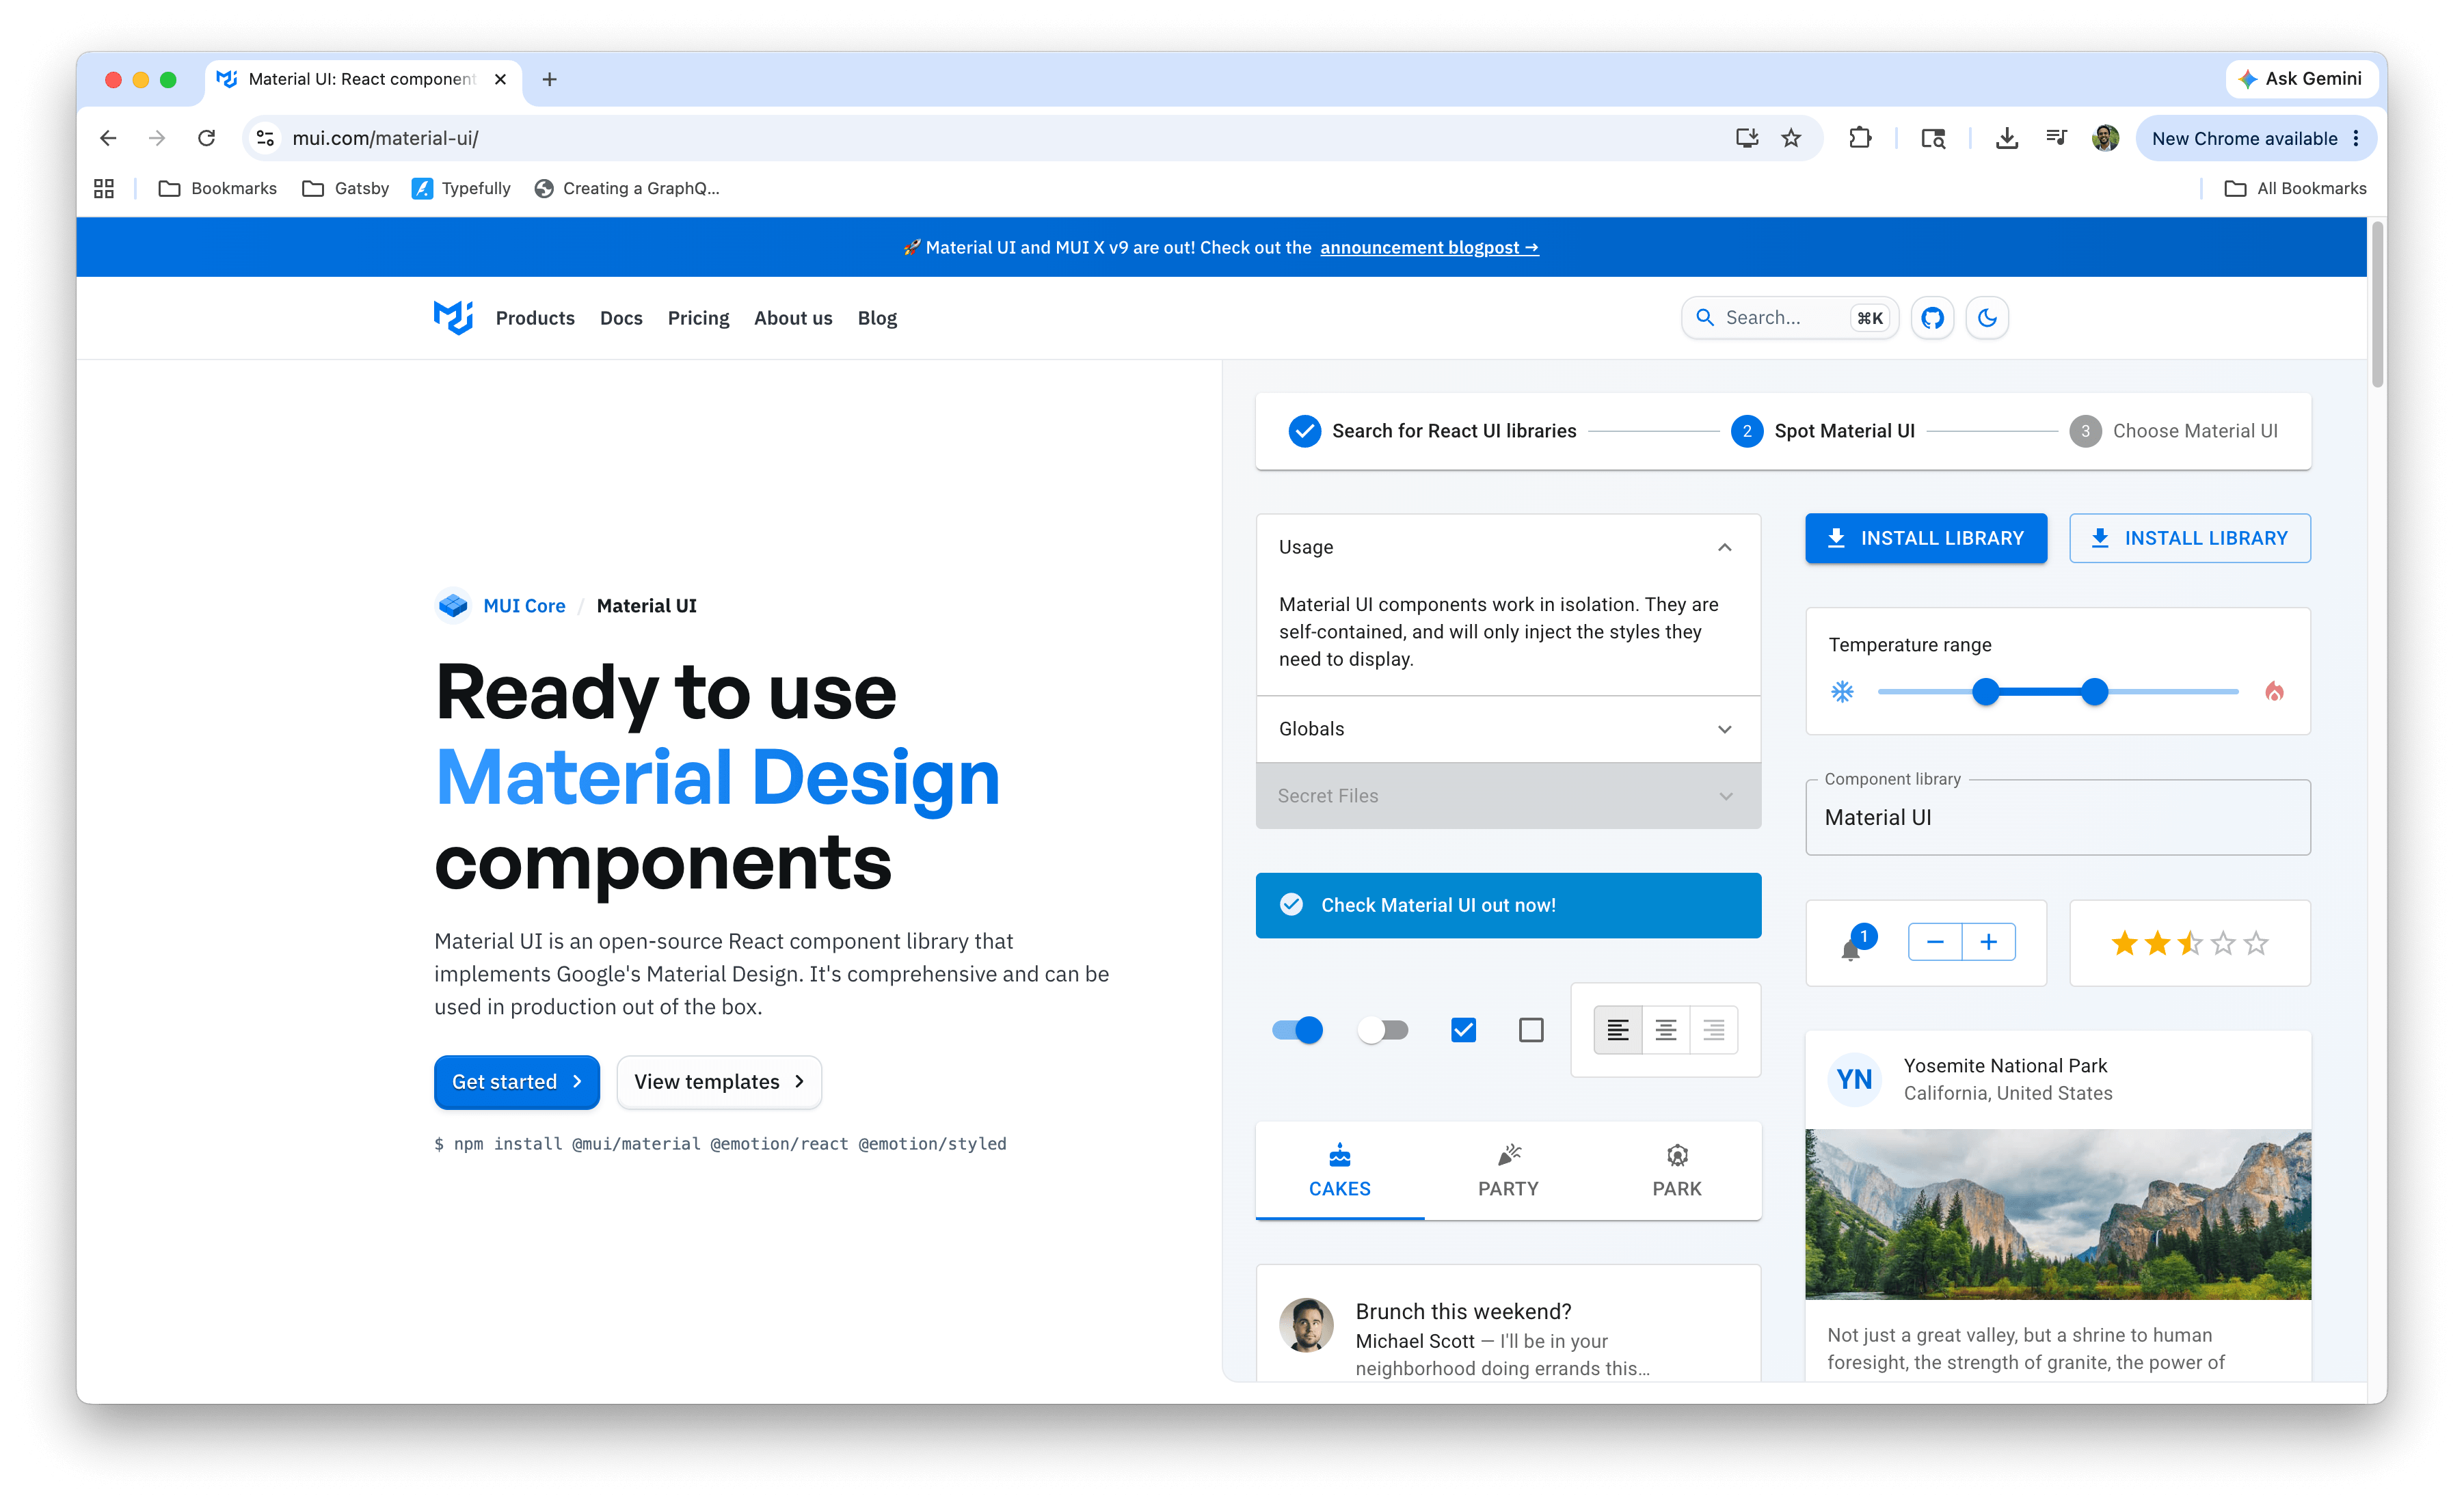Screen dimensions: 2464x1505
Task: Click the Search field in the navbar
Action: click(x=1790, y=318)
